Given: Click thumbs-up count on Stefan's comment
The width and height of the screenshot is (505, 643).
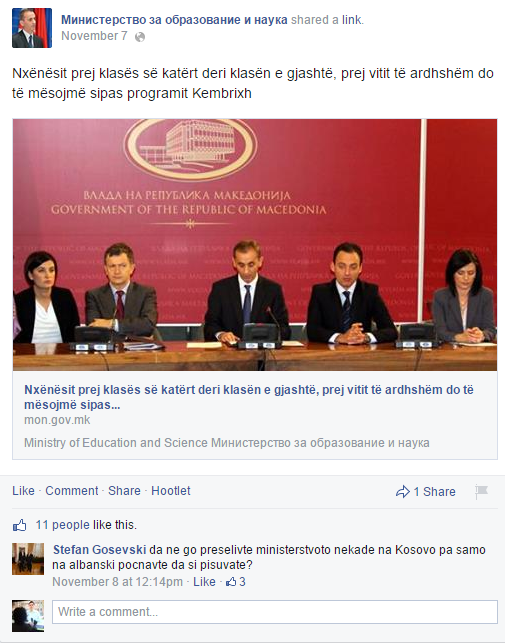Looking at the screenshot, I should 236,581.
